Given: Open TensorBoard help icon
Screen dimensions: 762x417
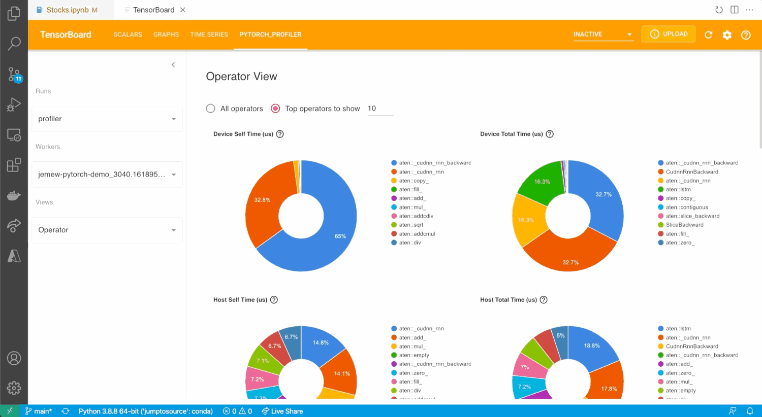Looking at the screenshot, I should click(x=745, y=35).
